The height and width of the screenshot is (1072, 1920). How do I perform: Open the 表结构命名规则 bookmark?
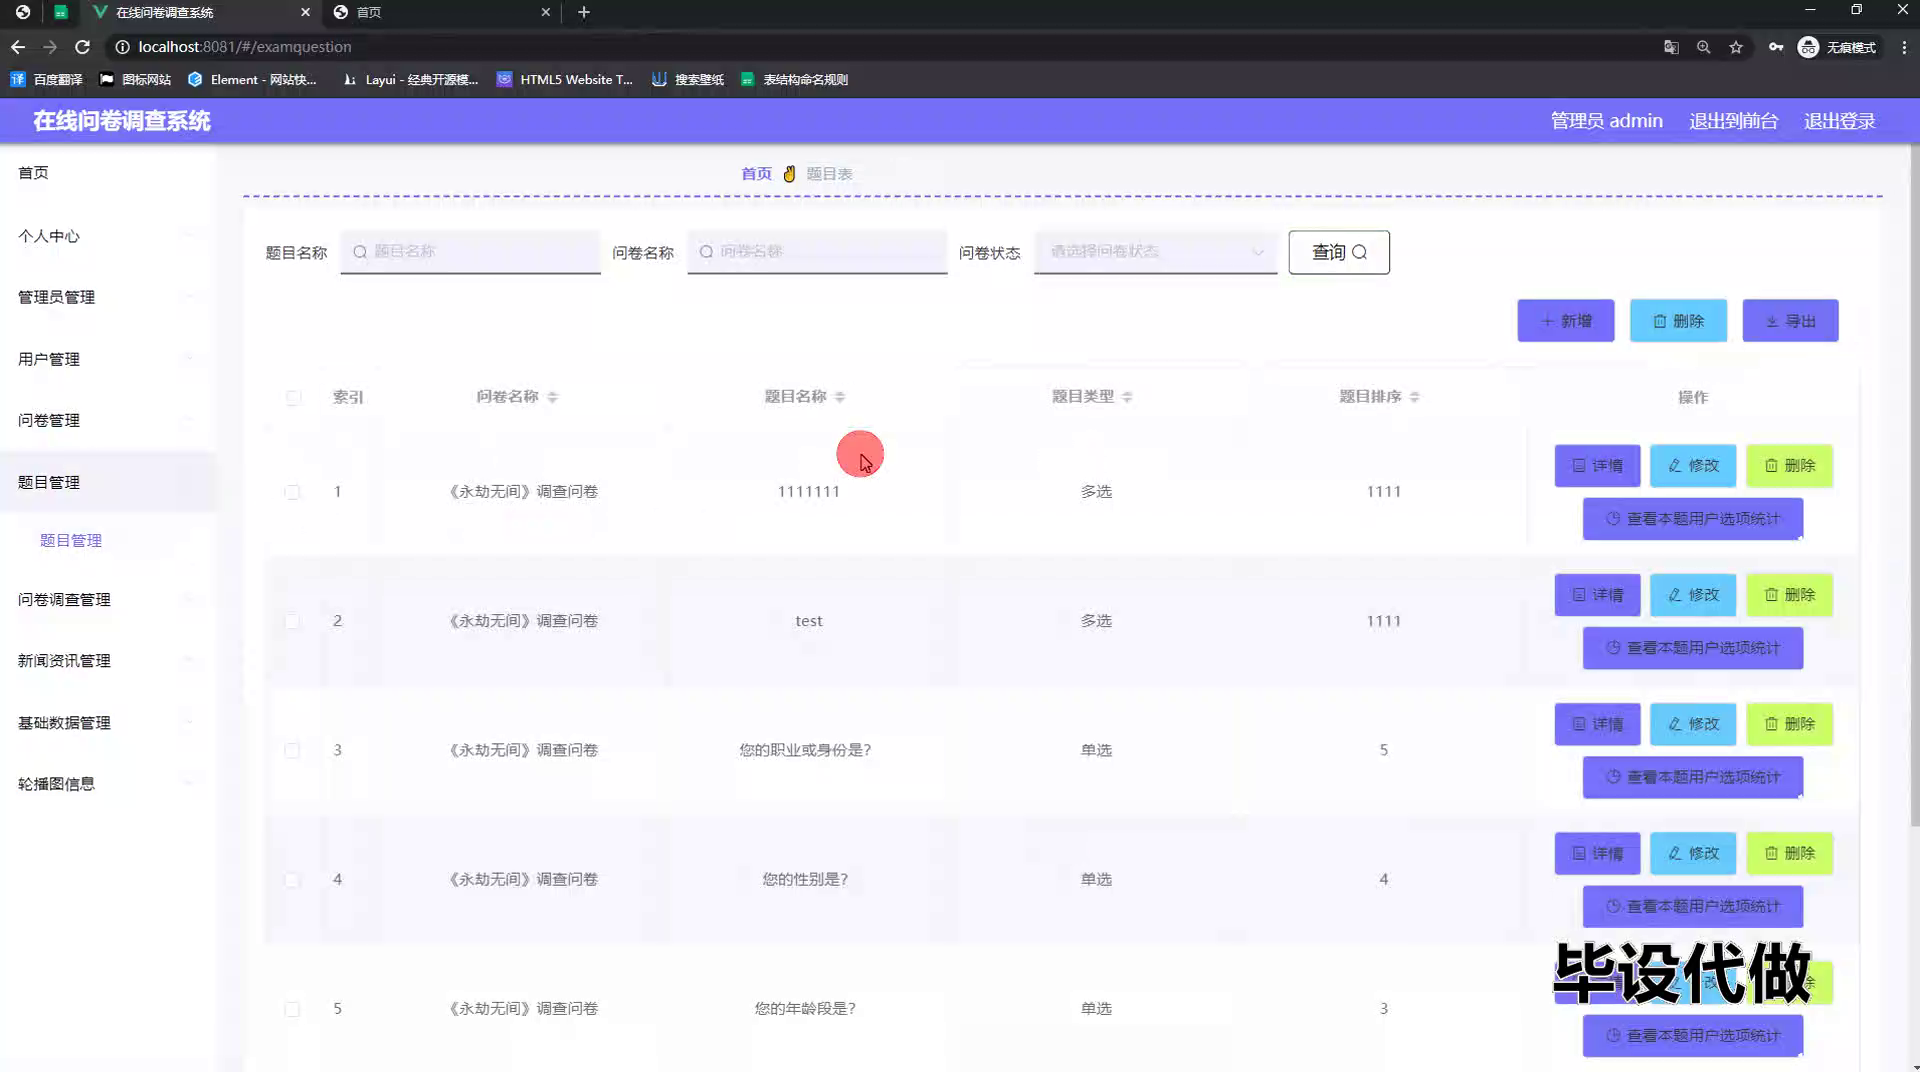tap(795, 79)
